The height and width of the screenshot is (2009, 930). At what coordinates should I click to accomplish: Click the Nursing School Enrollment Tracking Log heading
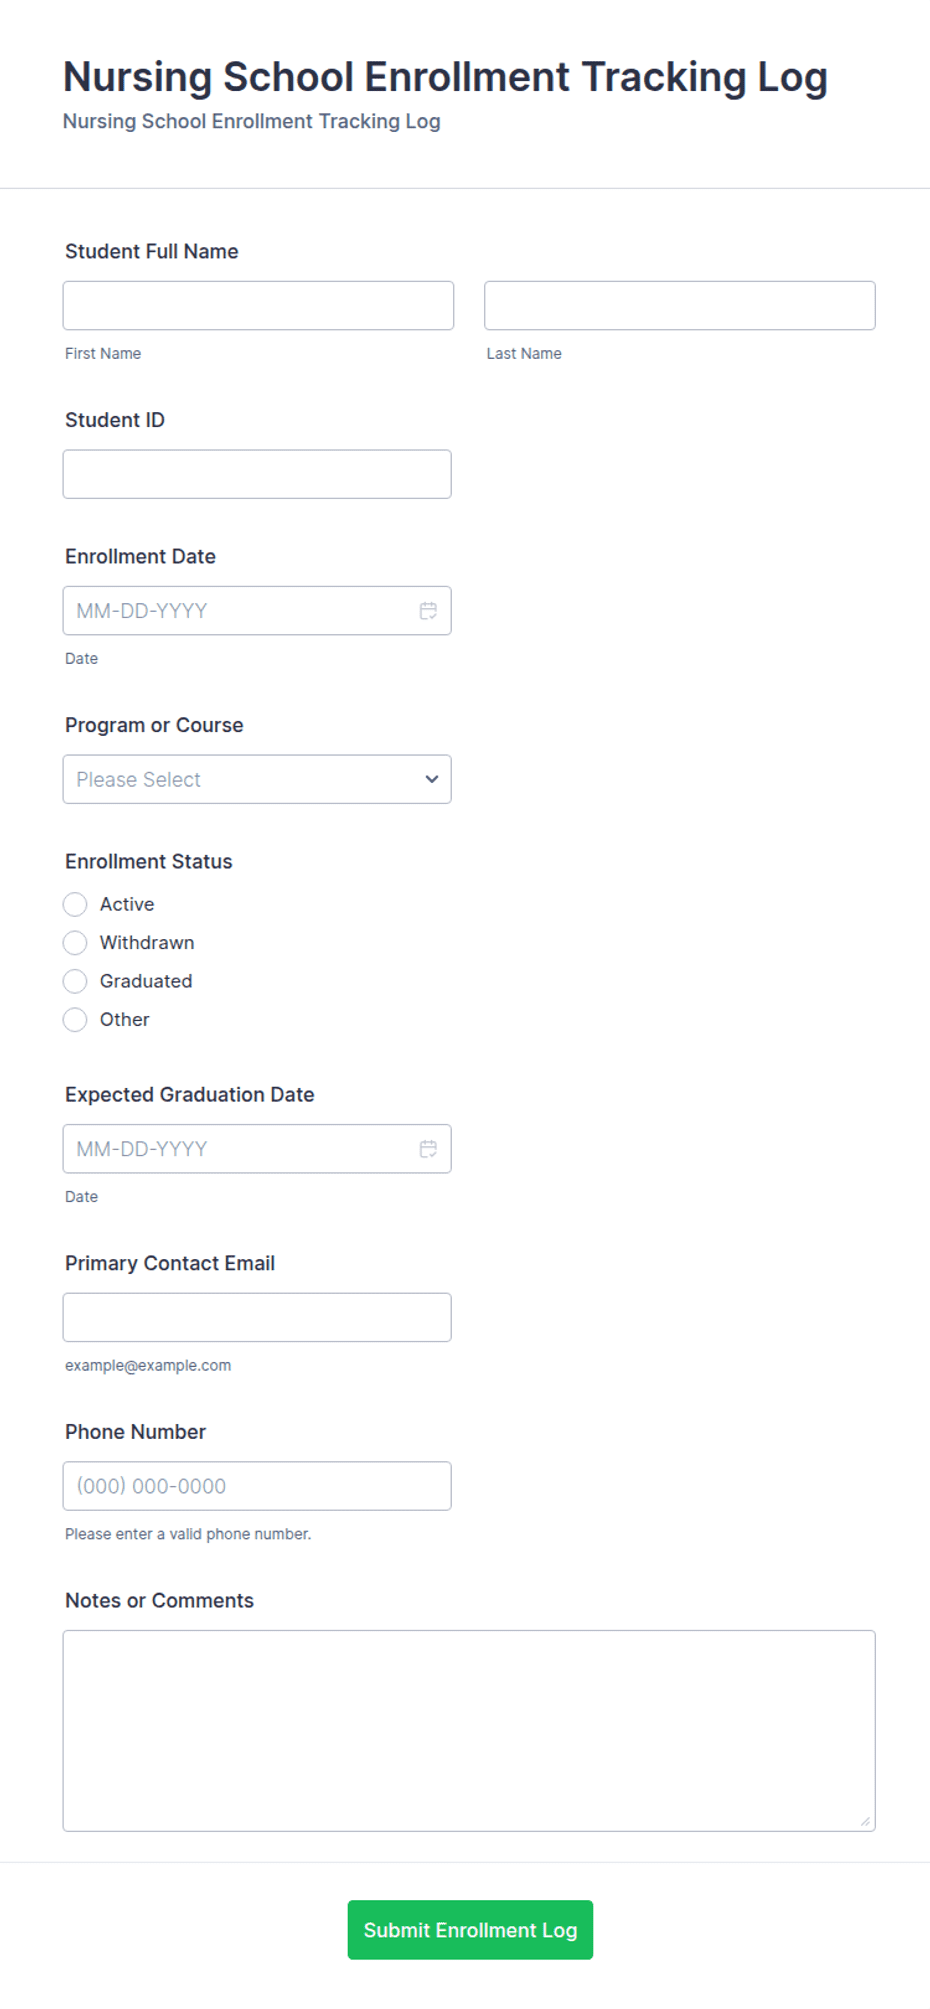445,77
